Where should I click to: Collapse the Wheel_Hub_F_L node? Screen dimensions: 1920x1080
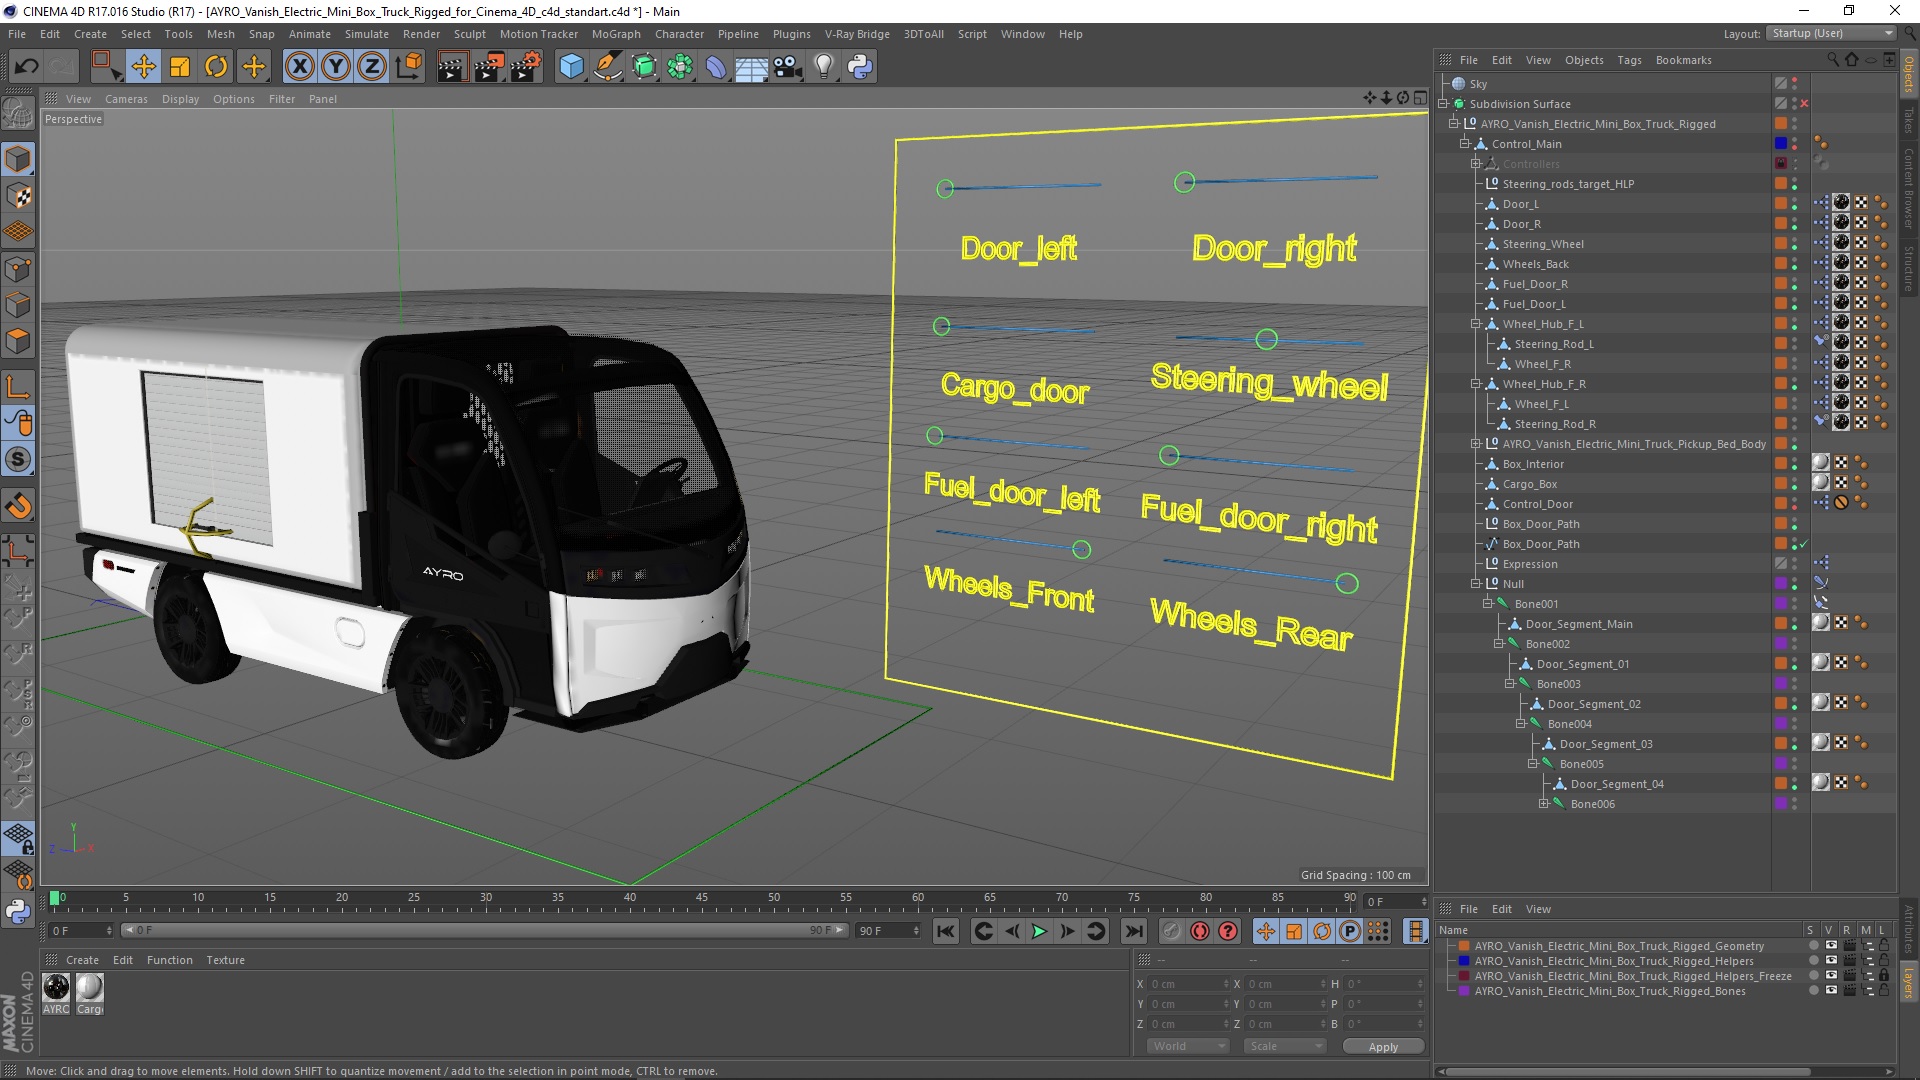point(1475,324)
